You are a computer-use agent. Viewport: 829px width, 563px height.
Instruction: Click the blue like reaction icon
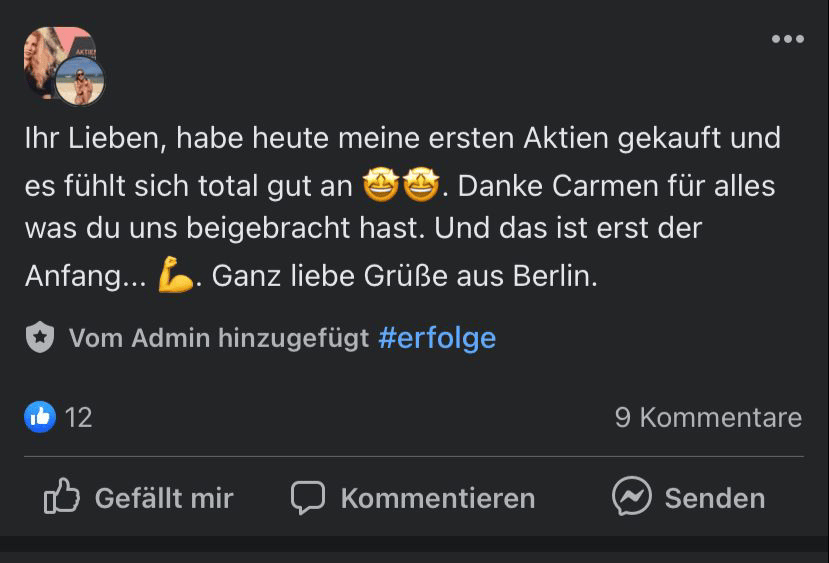40,417
